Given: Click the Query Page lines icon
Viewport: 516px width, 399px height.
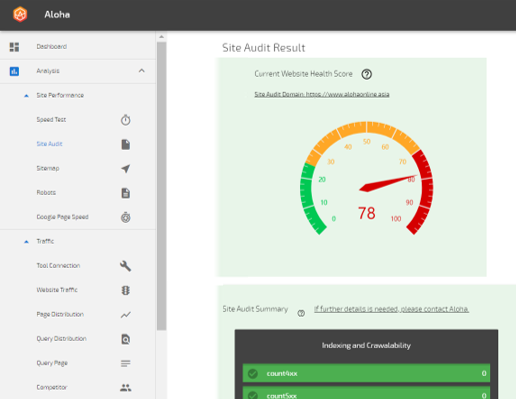Looking at the screenshot, I should [126, 363].
